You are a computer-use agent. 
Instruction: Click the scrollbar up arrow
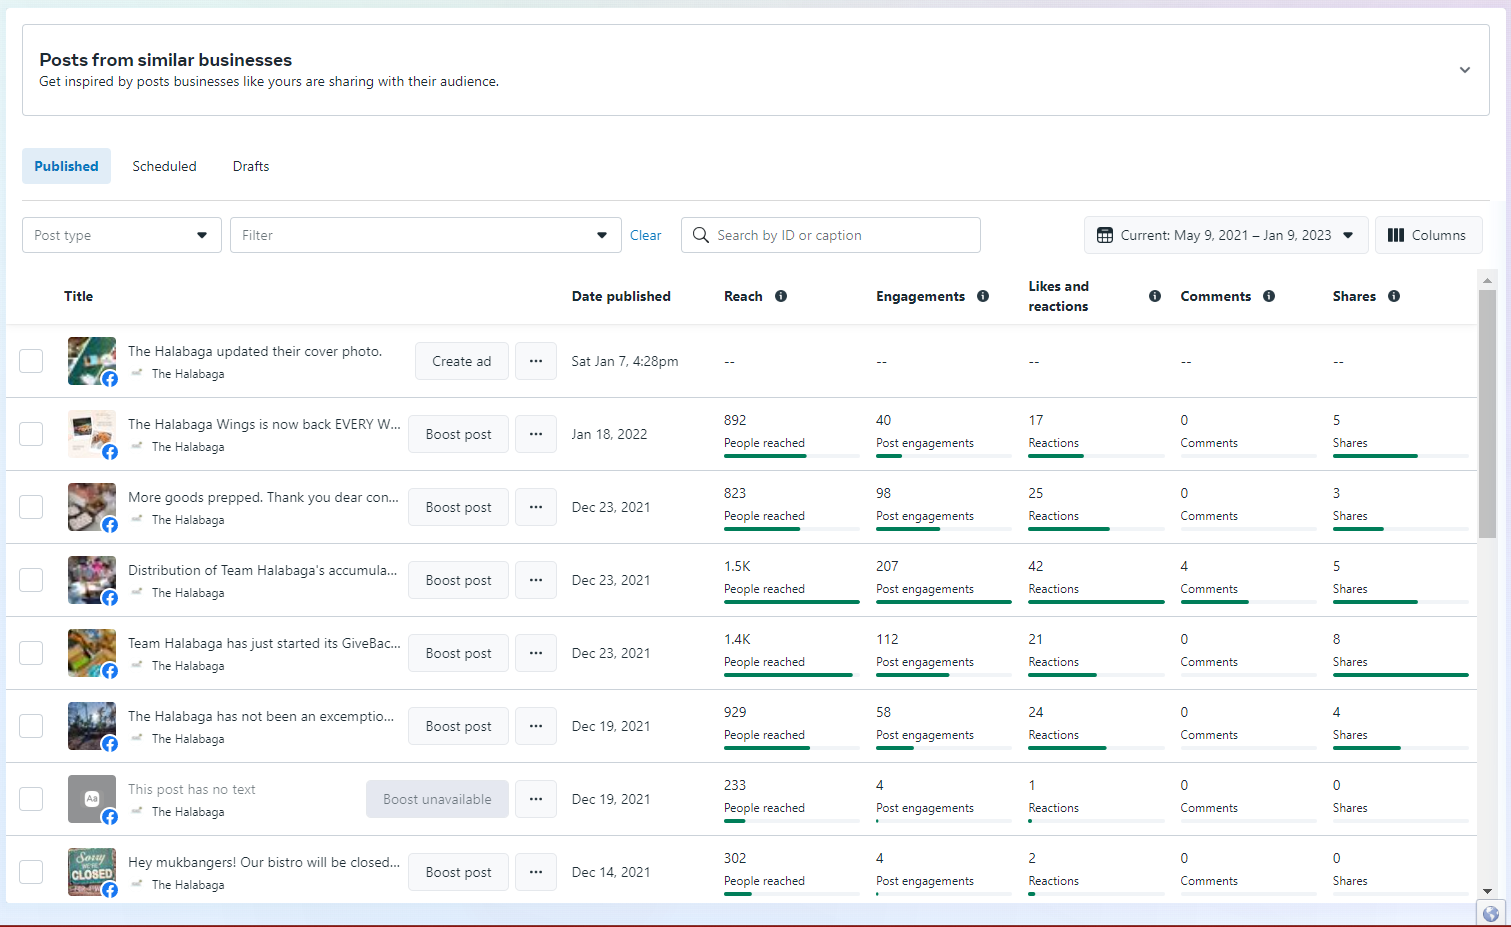pyautogui.click(x=1487, y=280)
